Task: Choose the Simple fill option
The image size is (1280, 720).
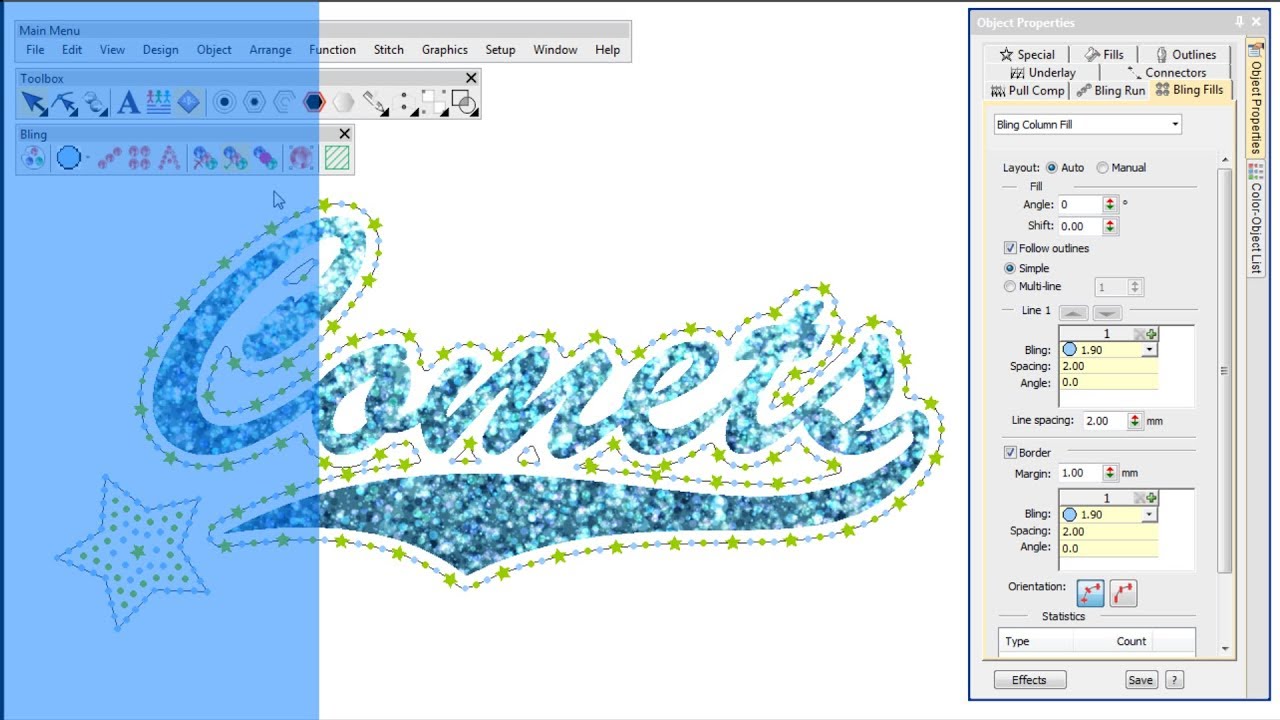Action: pyautogui.click(x=1009, y=268)
